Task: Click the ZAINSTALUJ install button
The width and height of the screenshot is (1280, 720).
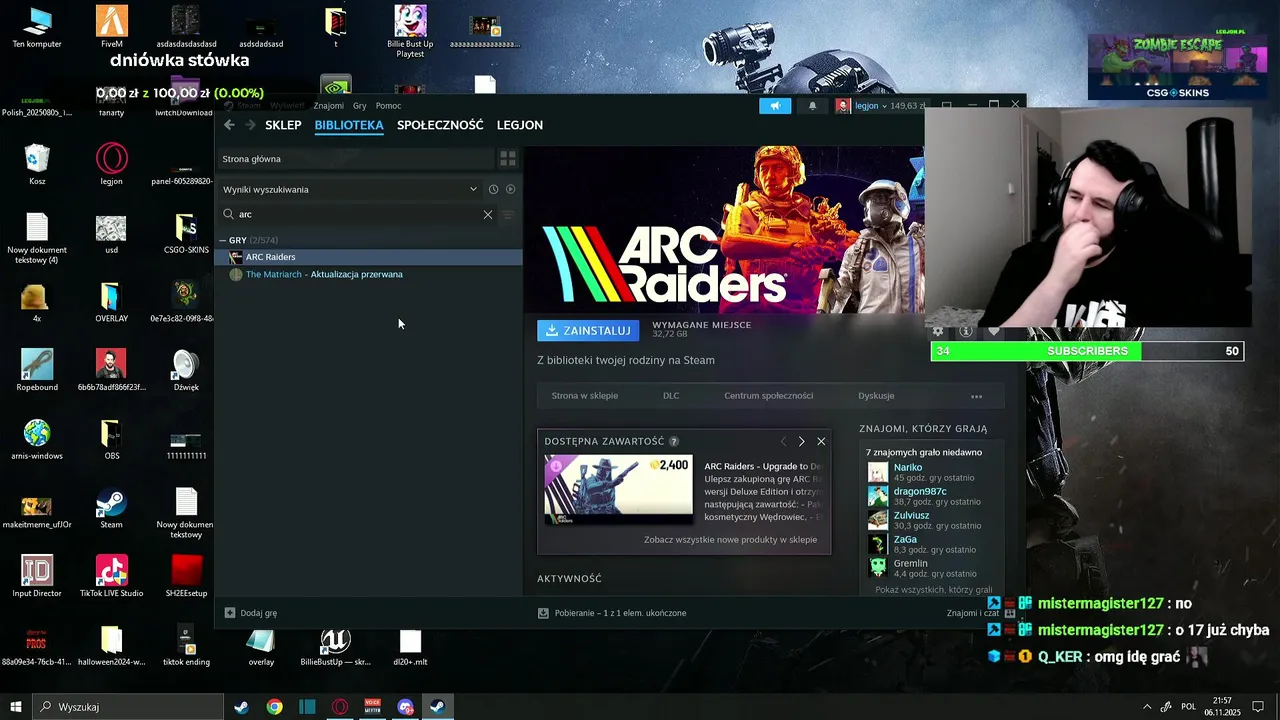Action: [588, 330]
